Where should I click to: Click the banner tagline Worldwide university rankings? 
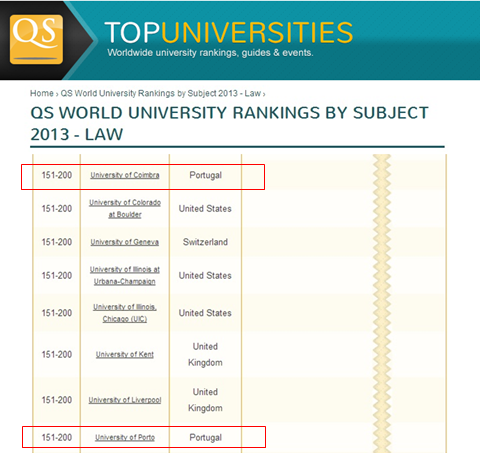point(210,53)
